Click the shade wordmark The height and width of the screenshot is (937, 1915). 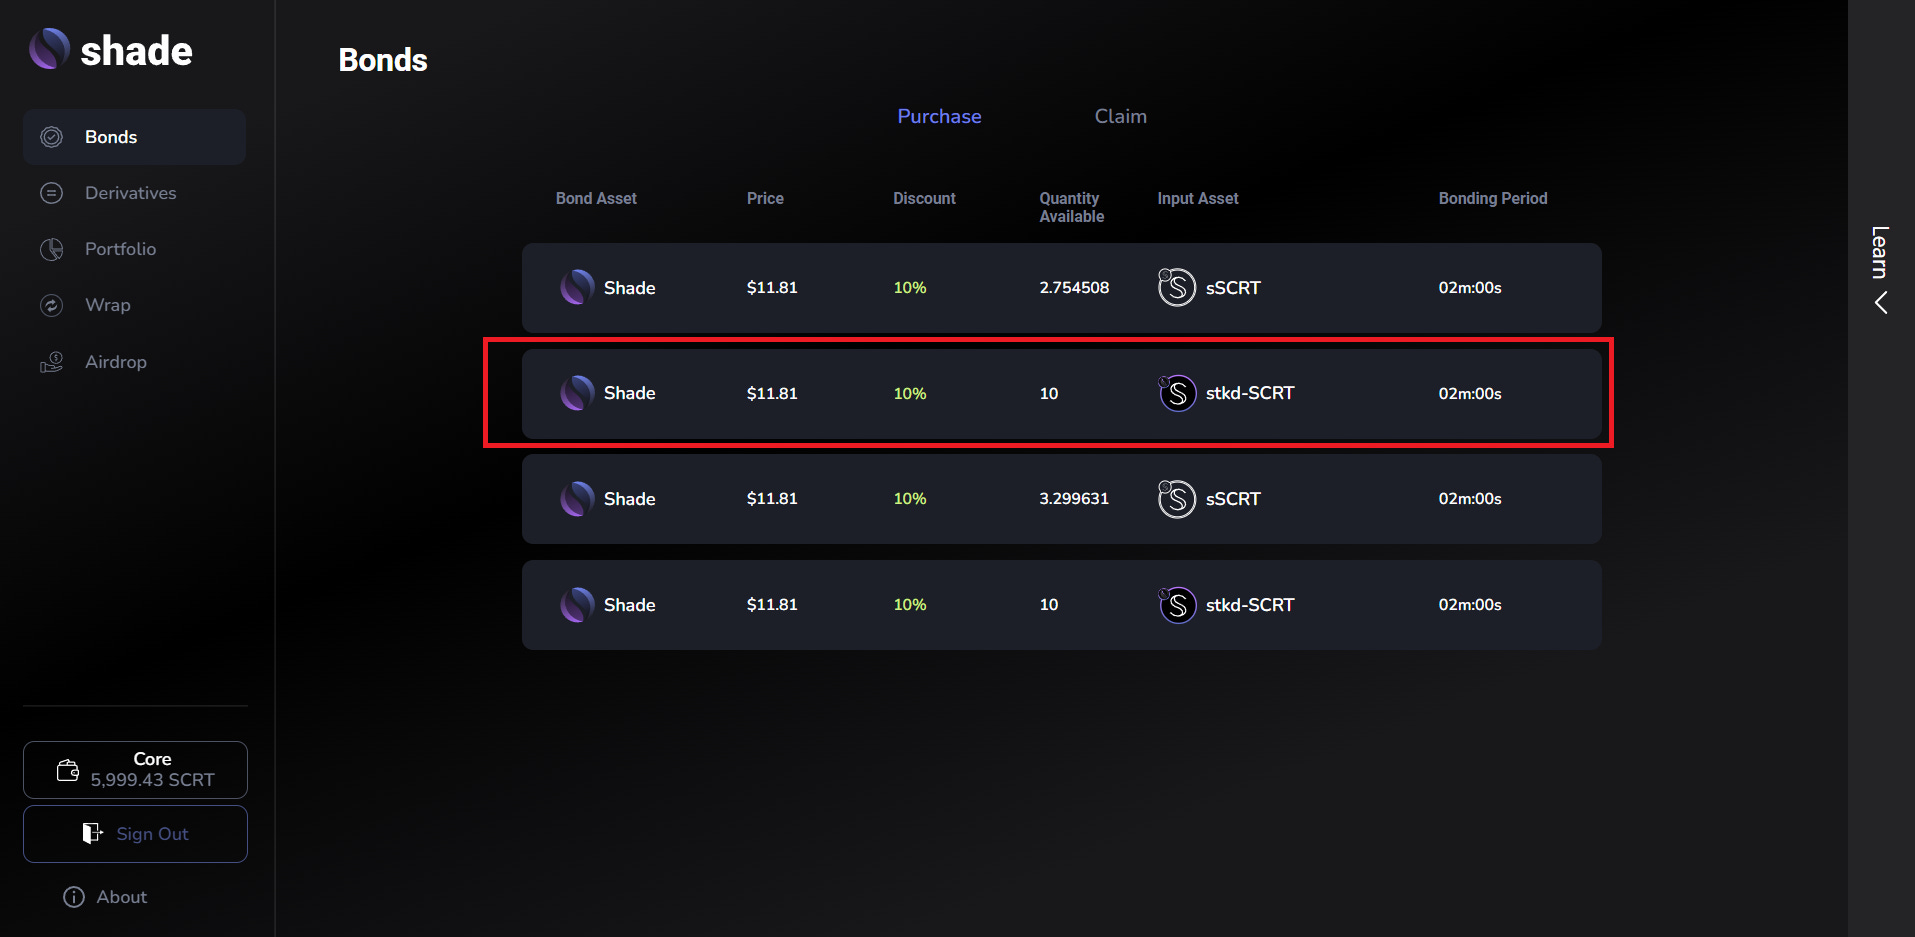(136, 51)
